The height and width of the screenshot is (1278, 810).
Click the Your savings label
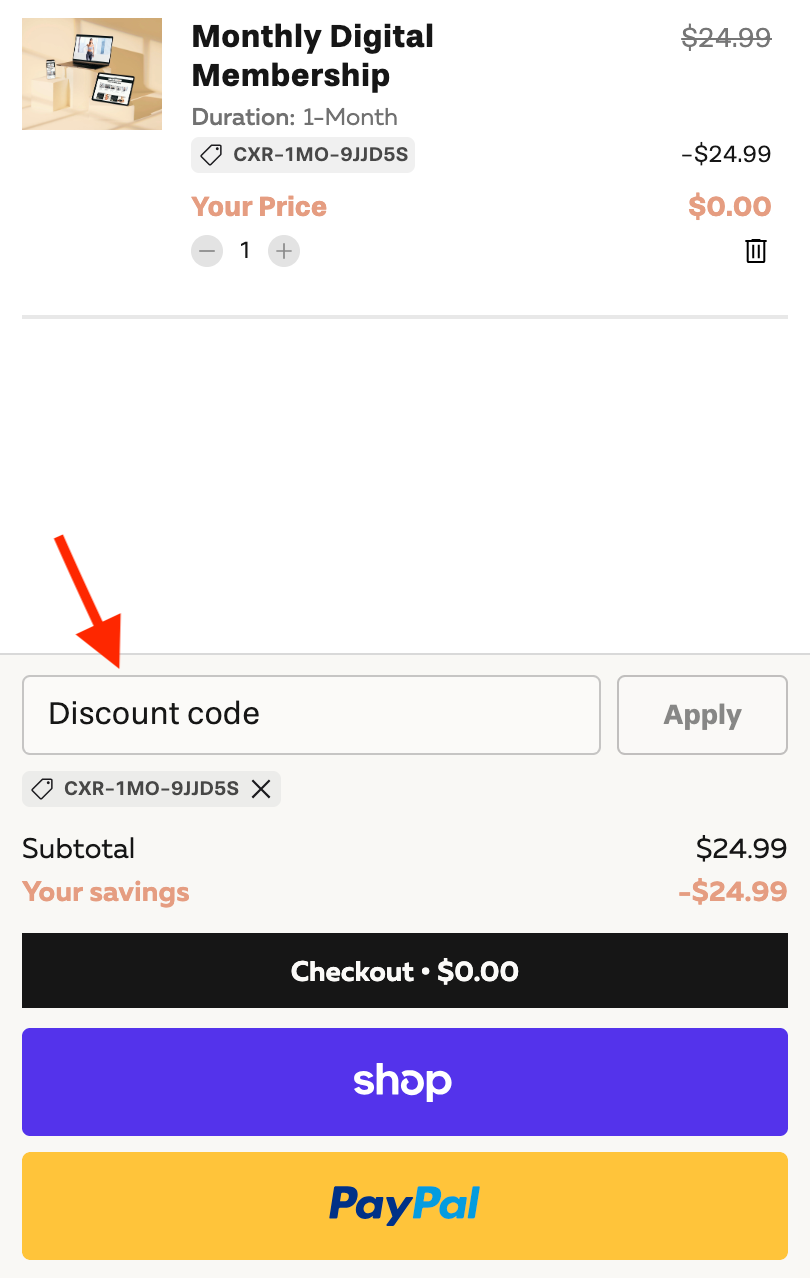[x=105, y=892]
